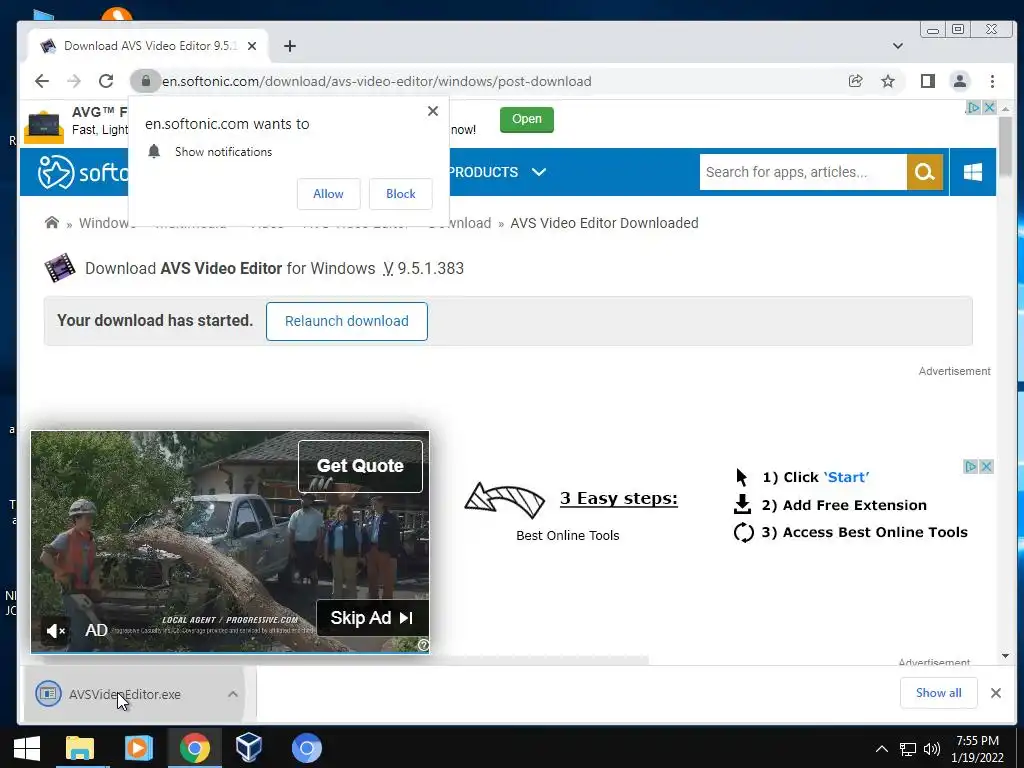The height and width of the screenshot is (768, 1024).
Task: Open the browser side panel icon
Action: coord(927,81)
